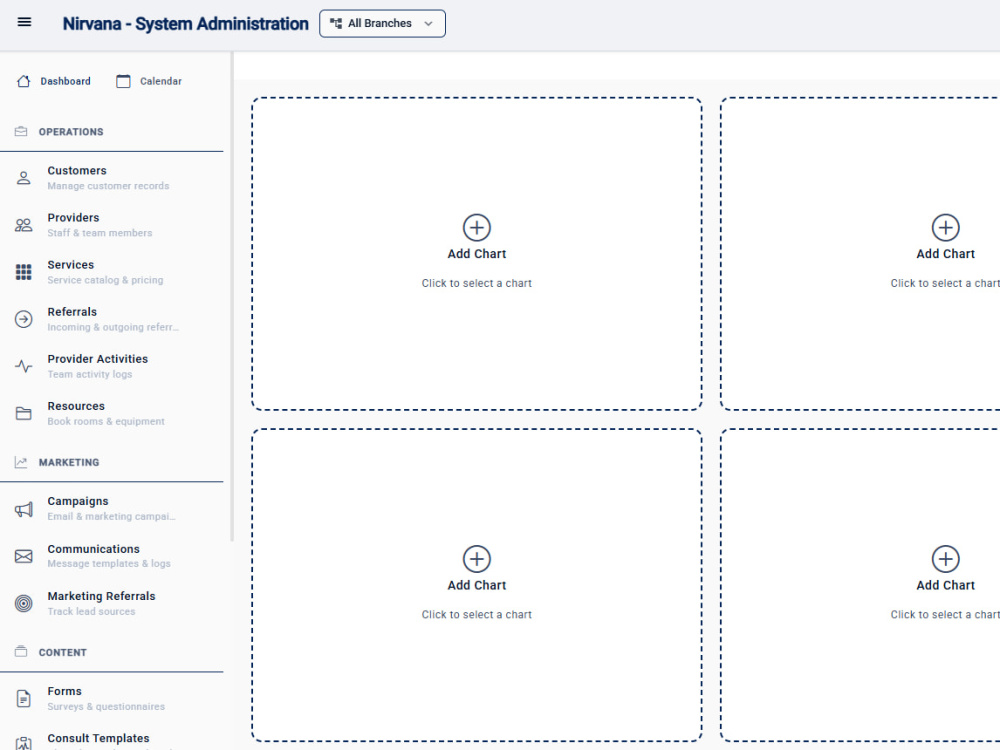Open the hamburger menu icon
Viewport: 1000px width, 750px height.
(x=24, y=22)
